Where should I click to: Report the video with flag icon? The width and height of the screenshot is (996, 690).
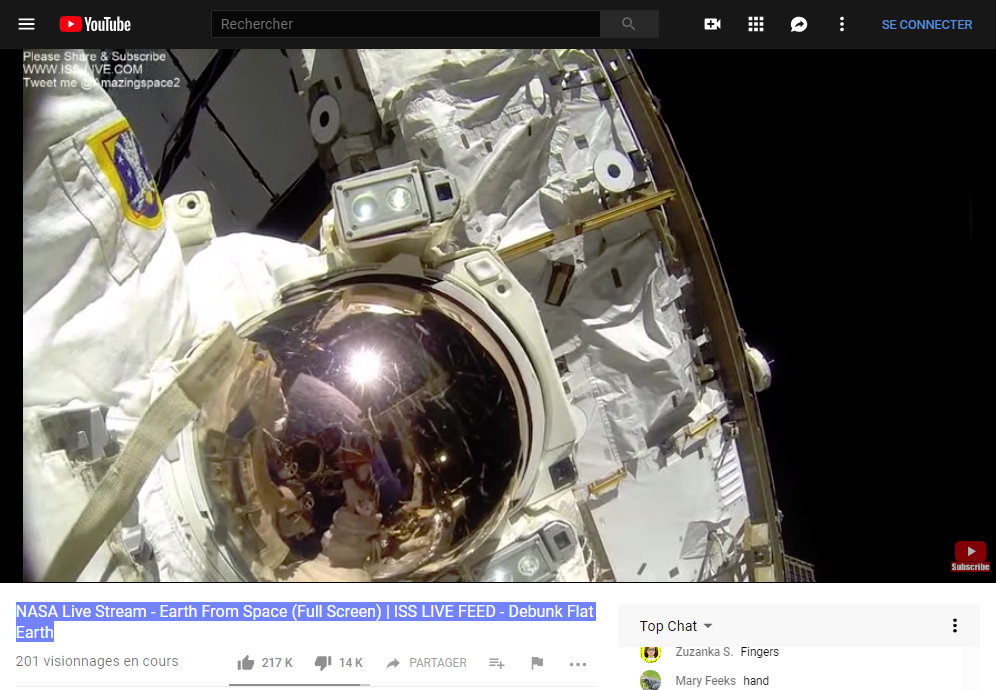pyautogui.click(x=537, y=663)
